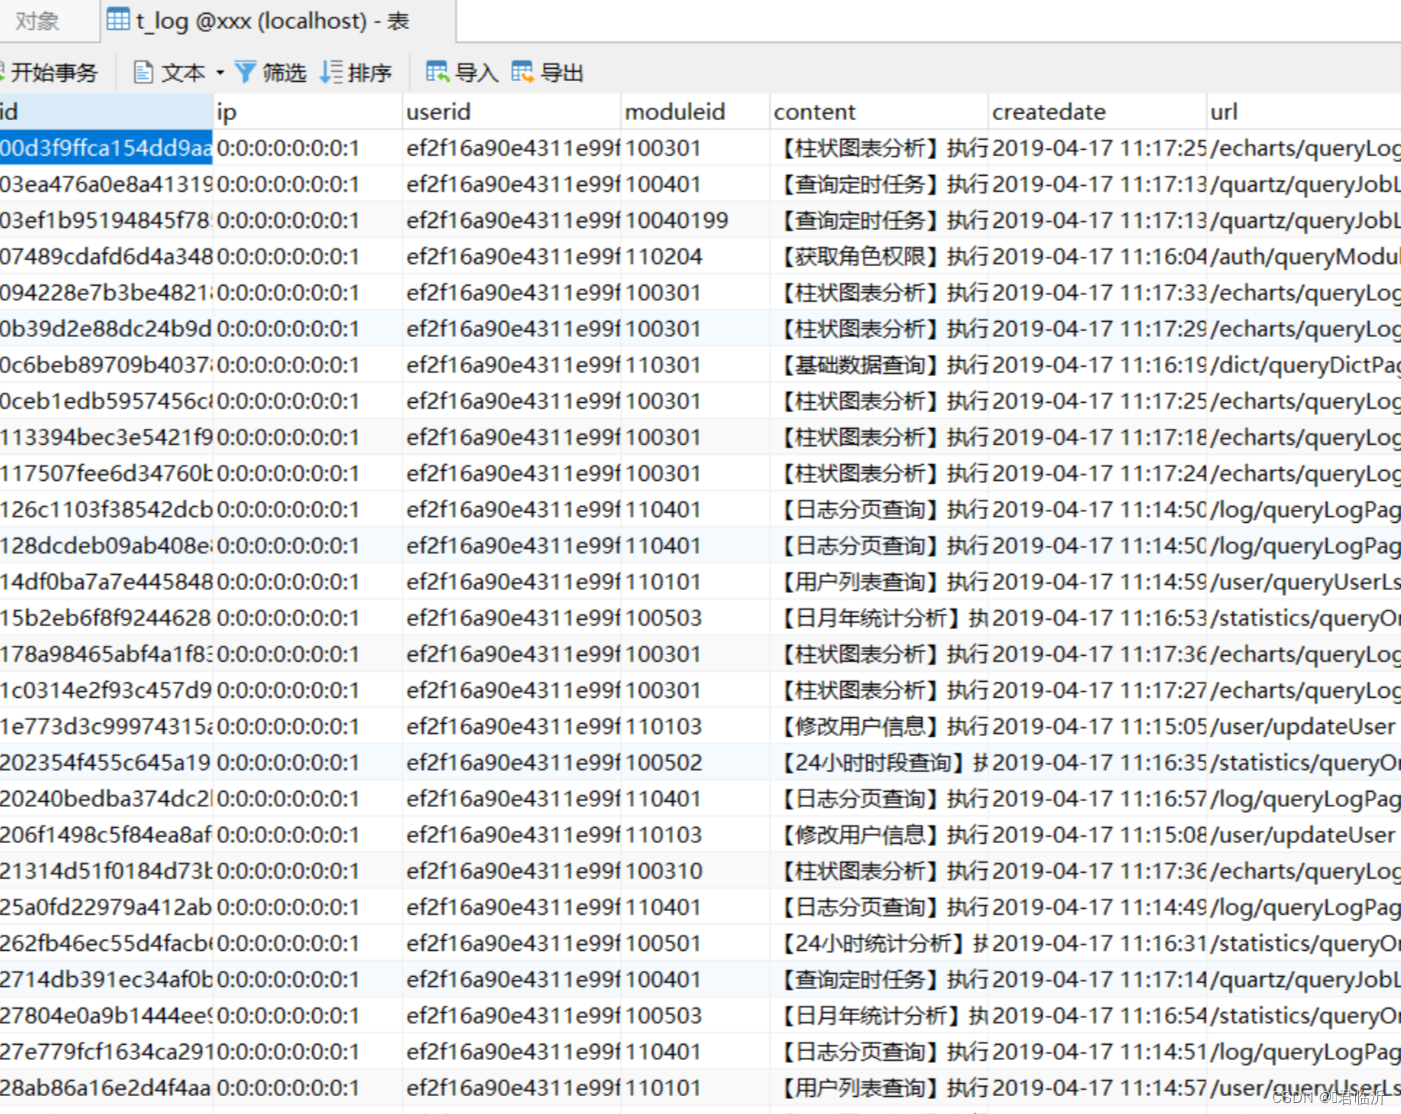Select moduleid cell 100502

pyautogui.click(x=696, y=763)
